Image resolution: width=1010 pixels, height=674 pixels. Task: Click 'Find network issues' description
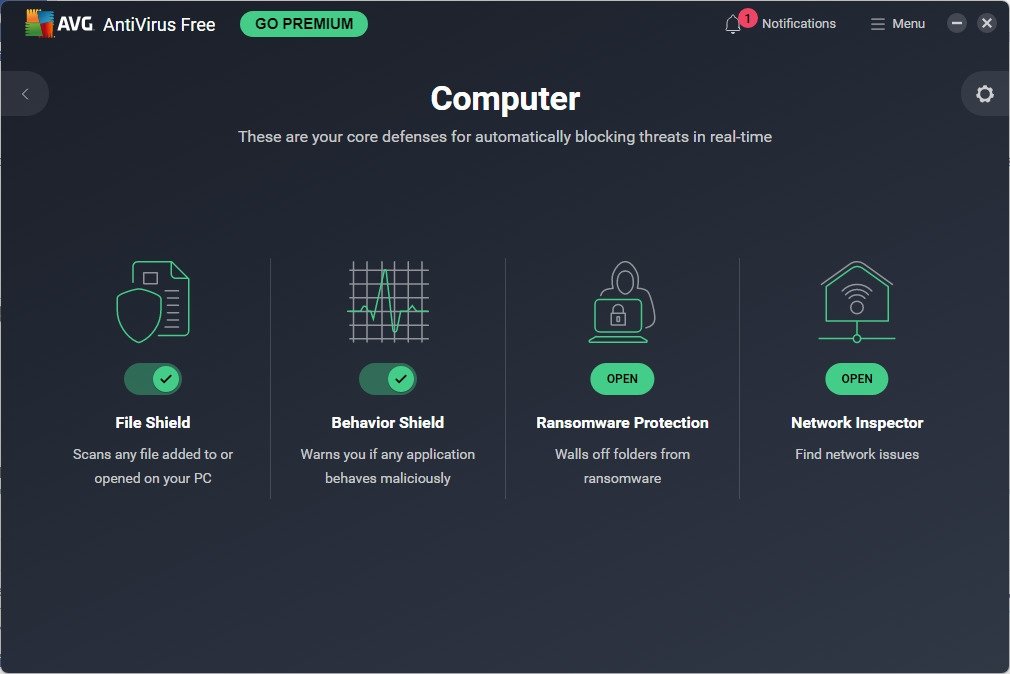[857, 454]
